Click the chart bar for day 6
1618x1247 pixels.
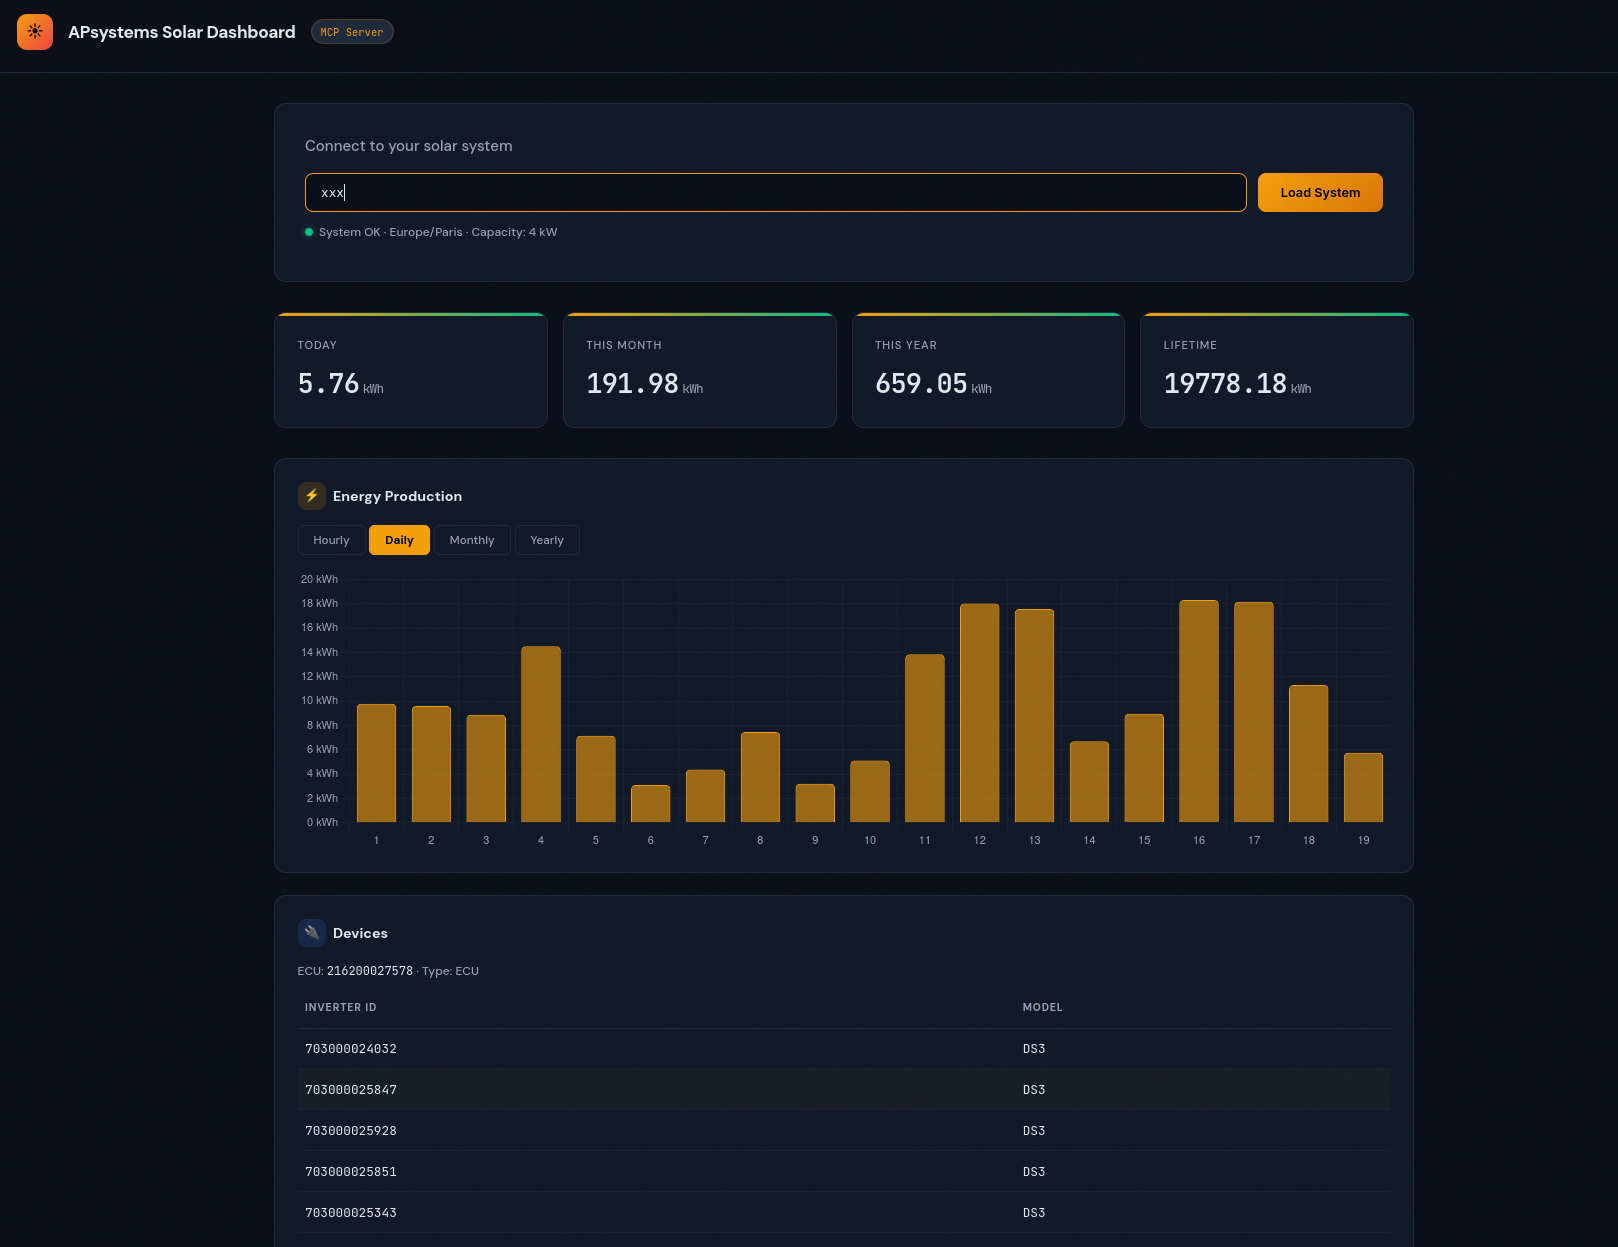pyautogui.click(x=651, y=804)
